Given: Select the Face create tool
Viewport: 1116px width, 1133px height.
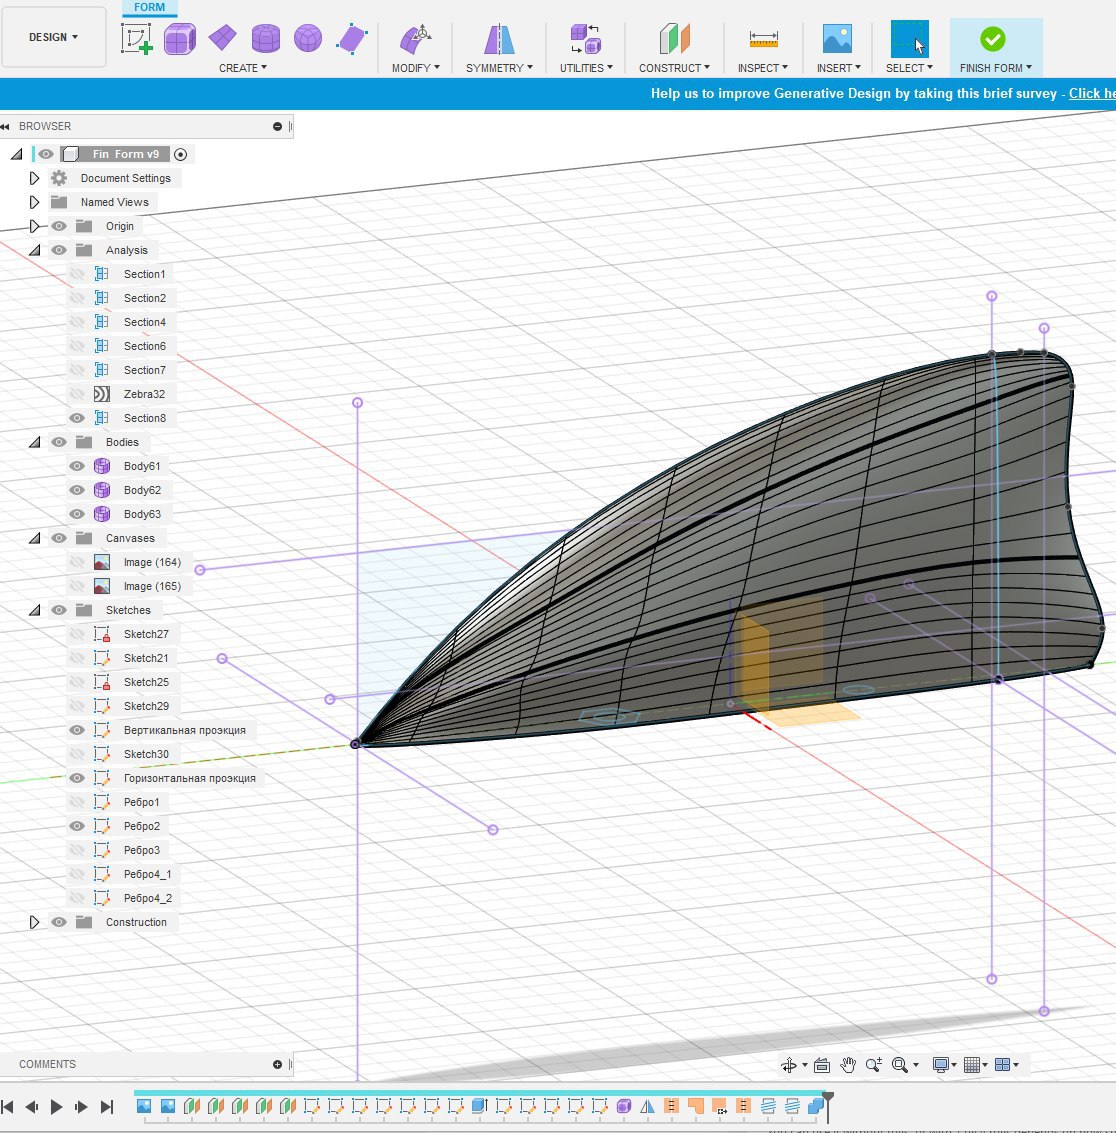Looking at the screenshot, I should point(351,38).
